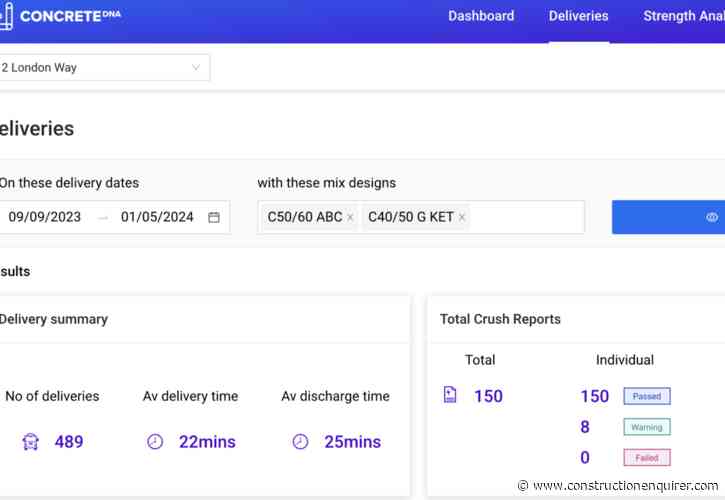Click the Passed status badge
This screenshot has height=500, width=725.
point(647,396)
